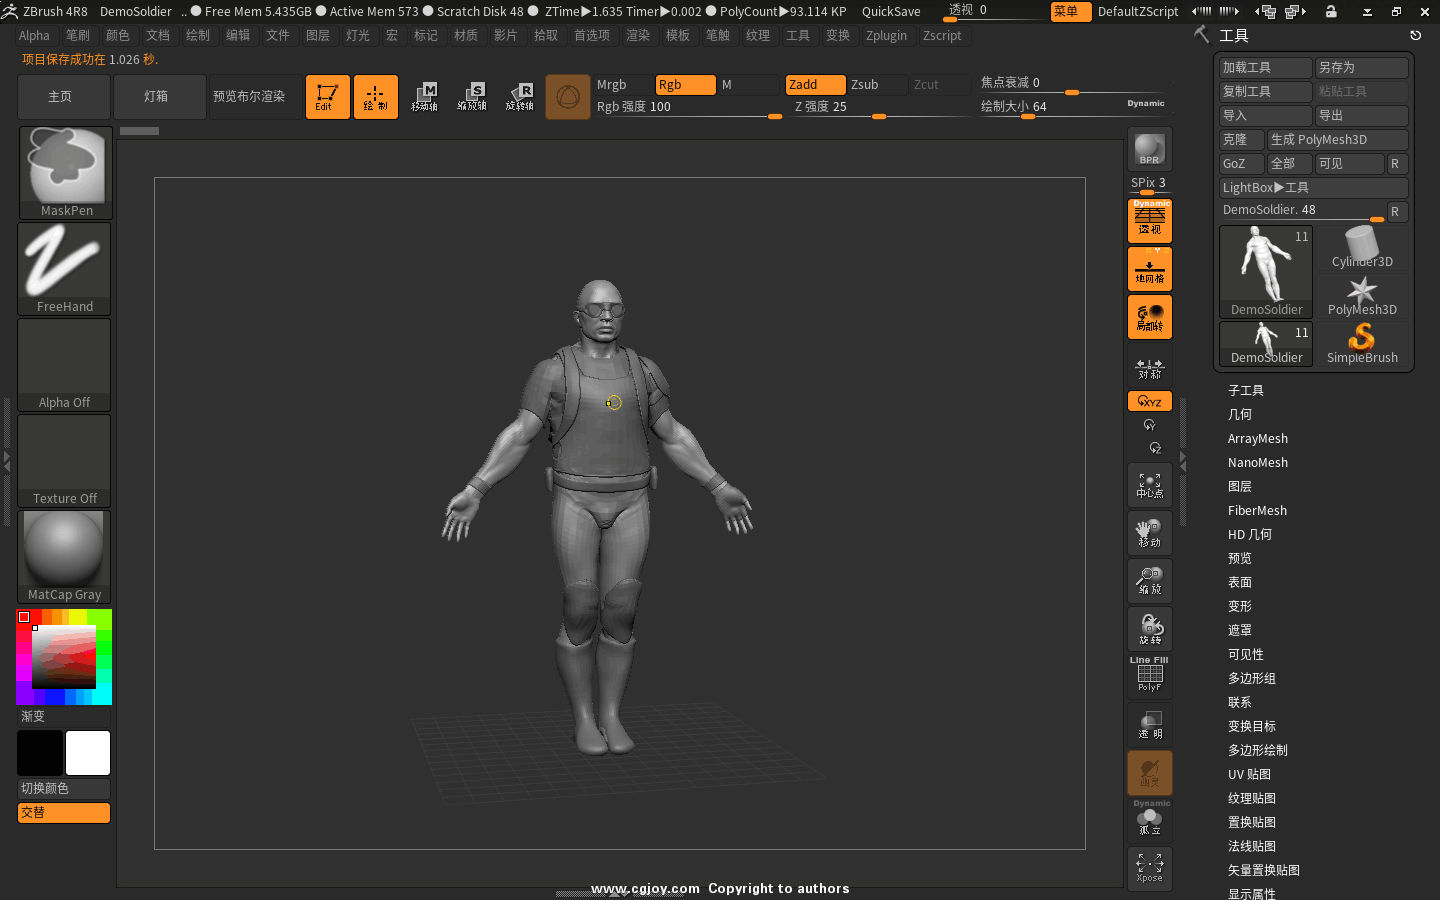Toggle Solo (孤立) dynamic mode
Viewport: 1440px width, 900px height.
1150,819
